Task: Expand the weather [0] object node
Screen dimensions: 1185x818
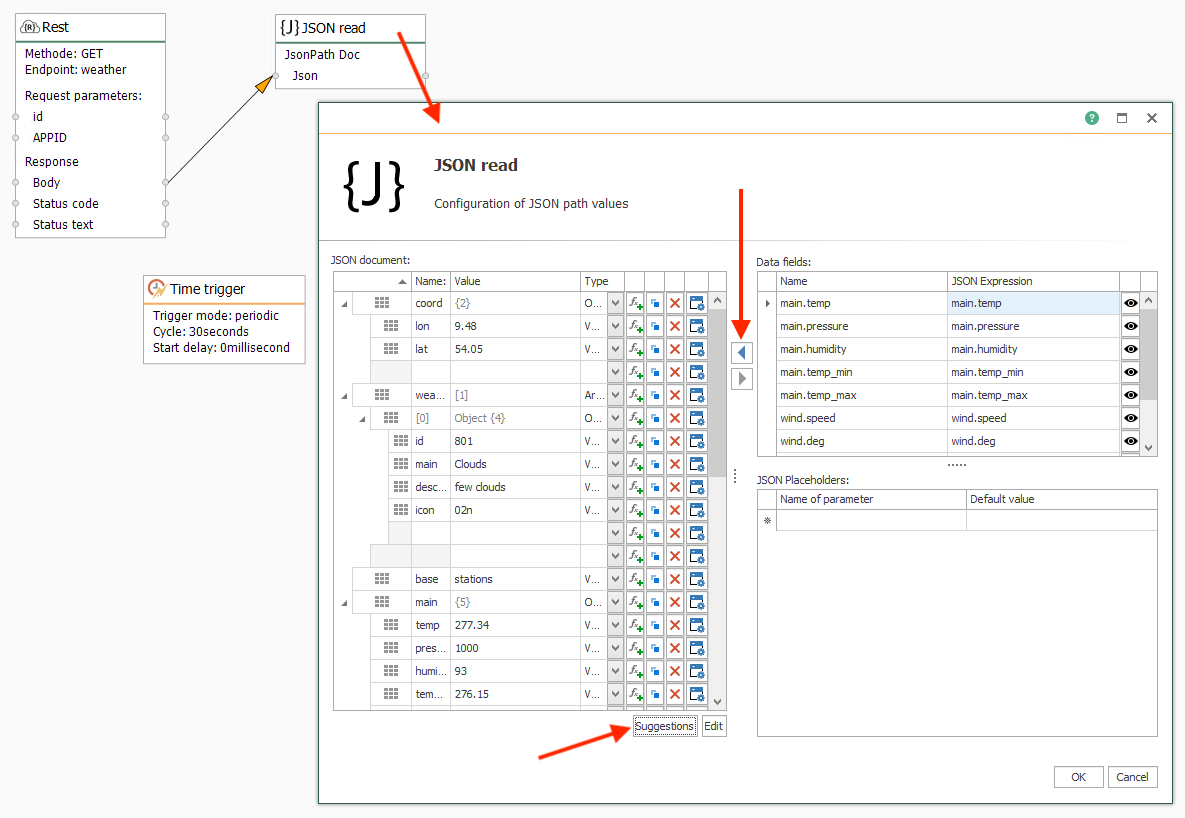Action: pyautogui.click(x=362, y=417)
